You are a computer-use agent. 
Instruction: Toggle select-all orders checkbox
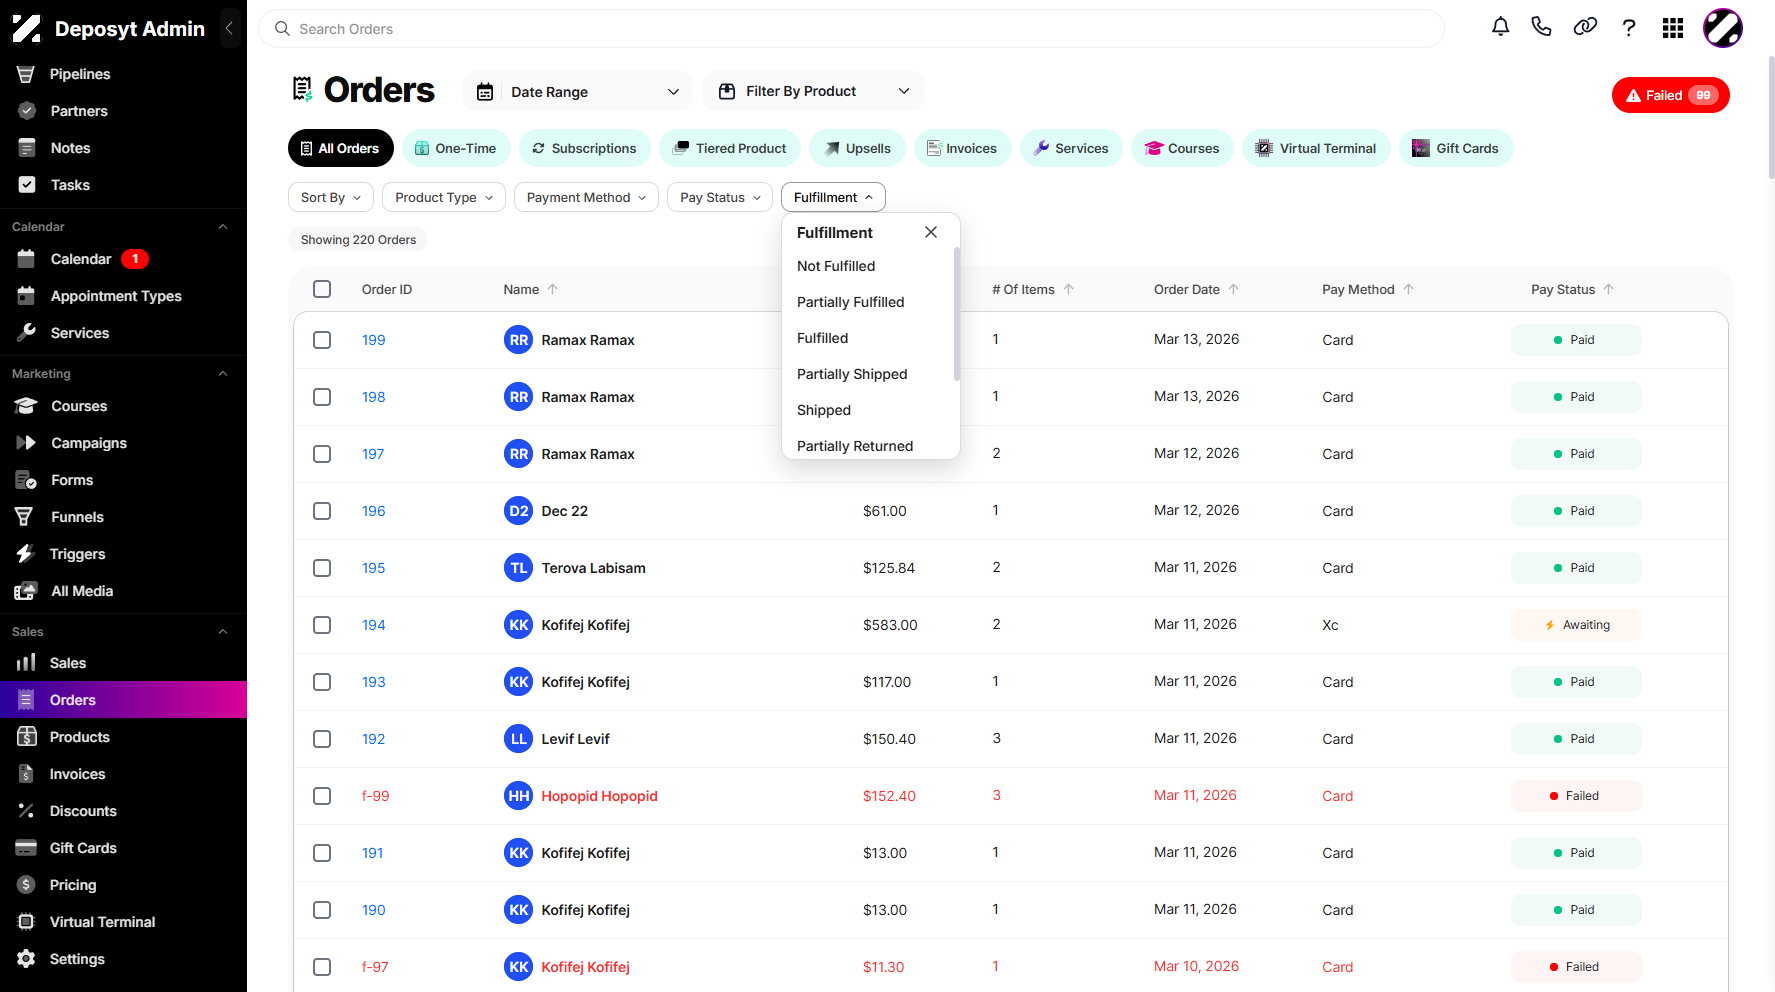[x=322, y=289]
